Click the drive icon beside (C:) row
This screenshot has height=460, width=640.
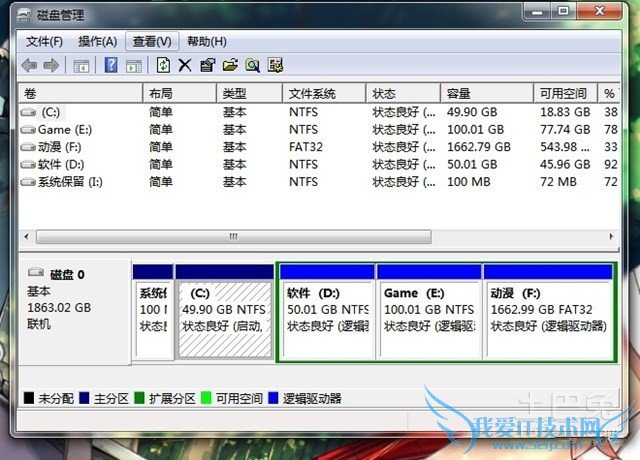point(28,112)
